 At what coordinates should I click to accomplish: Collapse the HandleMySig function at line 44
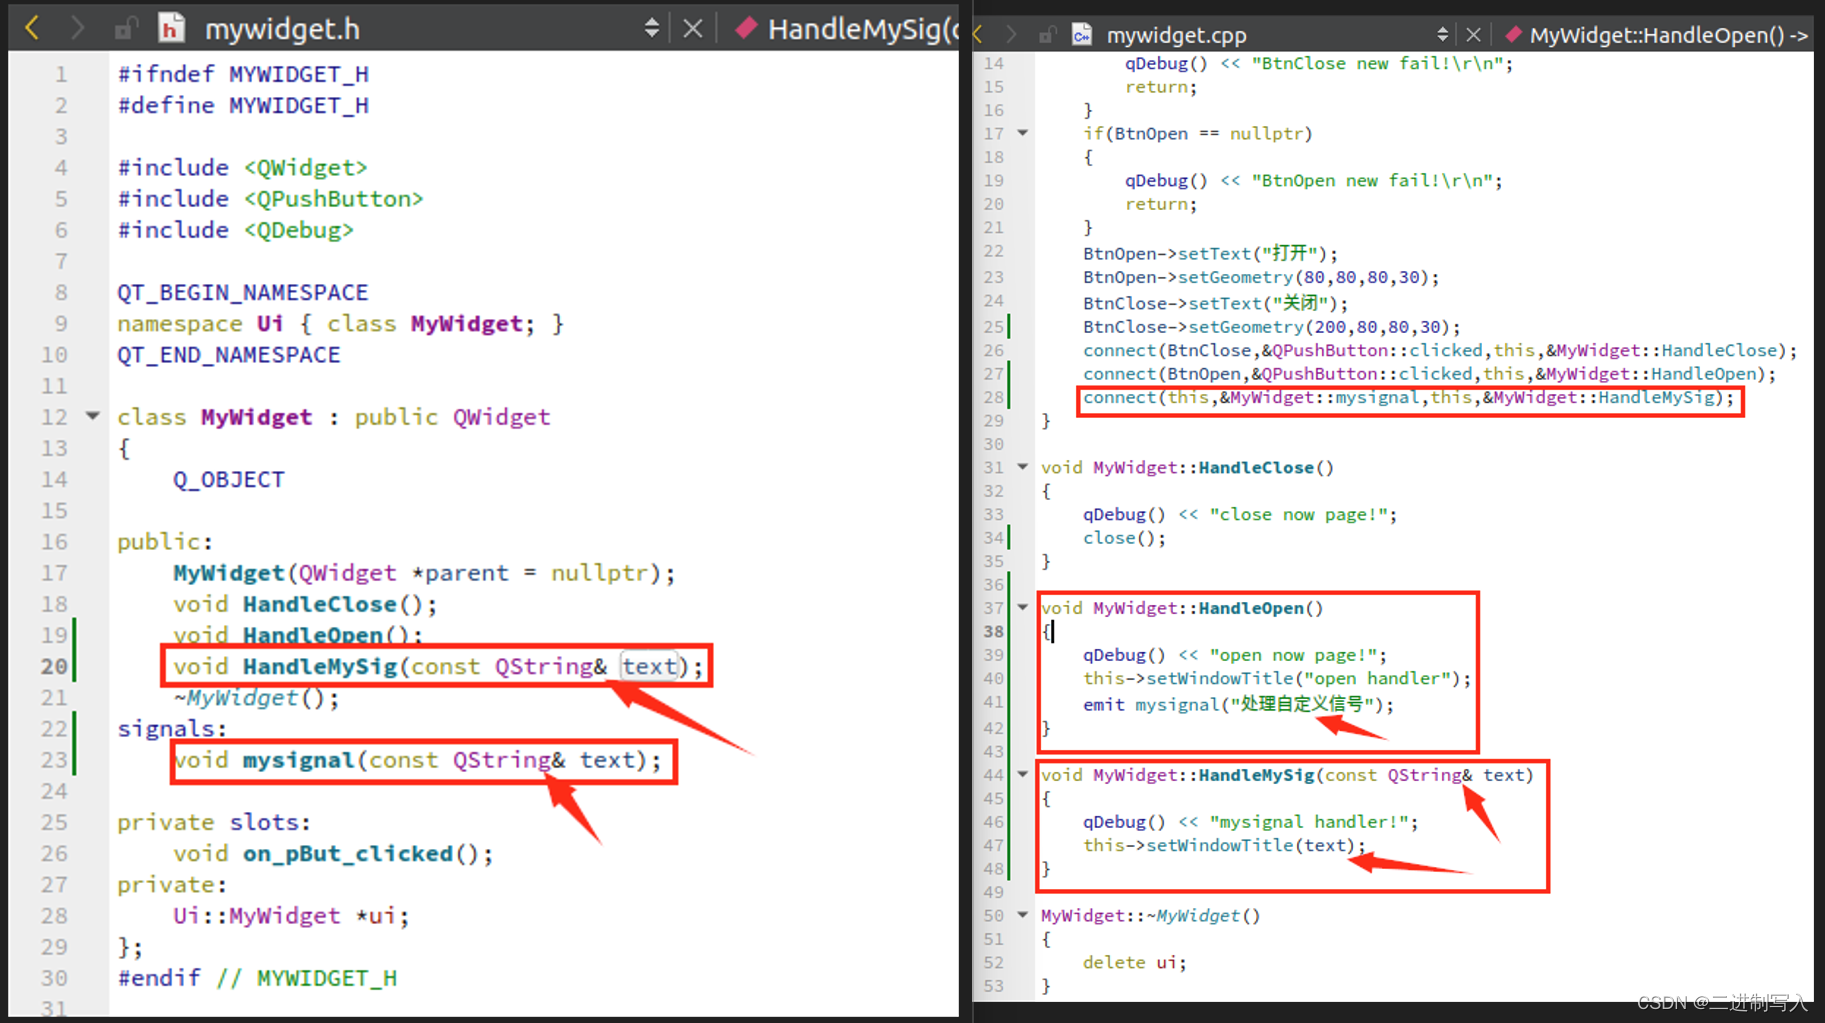pos(1023,774)
